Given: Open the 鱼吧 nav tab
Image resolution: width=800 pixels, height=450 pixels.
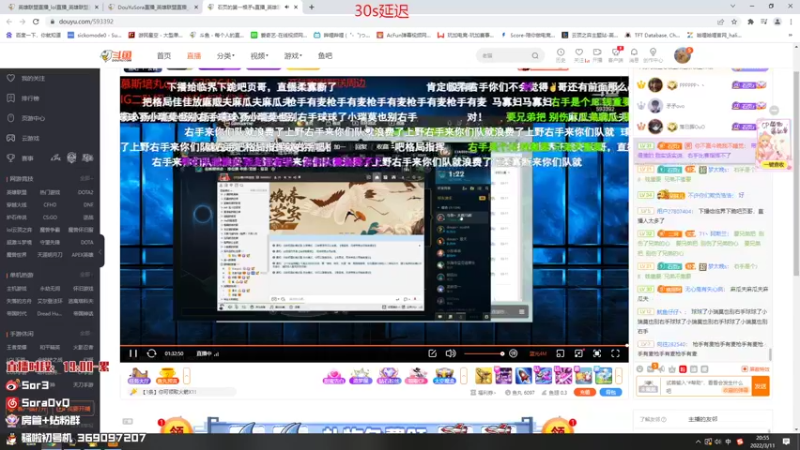Looking at the screenshot, I should [x=325, y=56].
